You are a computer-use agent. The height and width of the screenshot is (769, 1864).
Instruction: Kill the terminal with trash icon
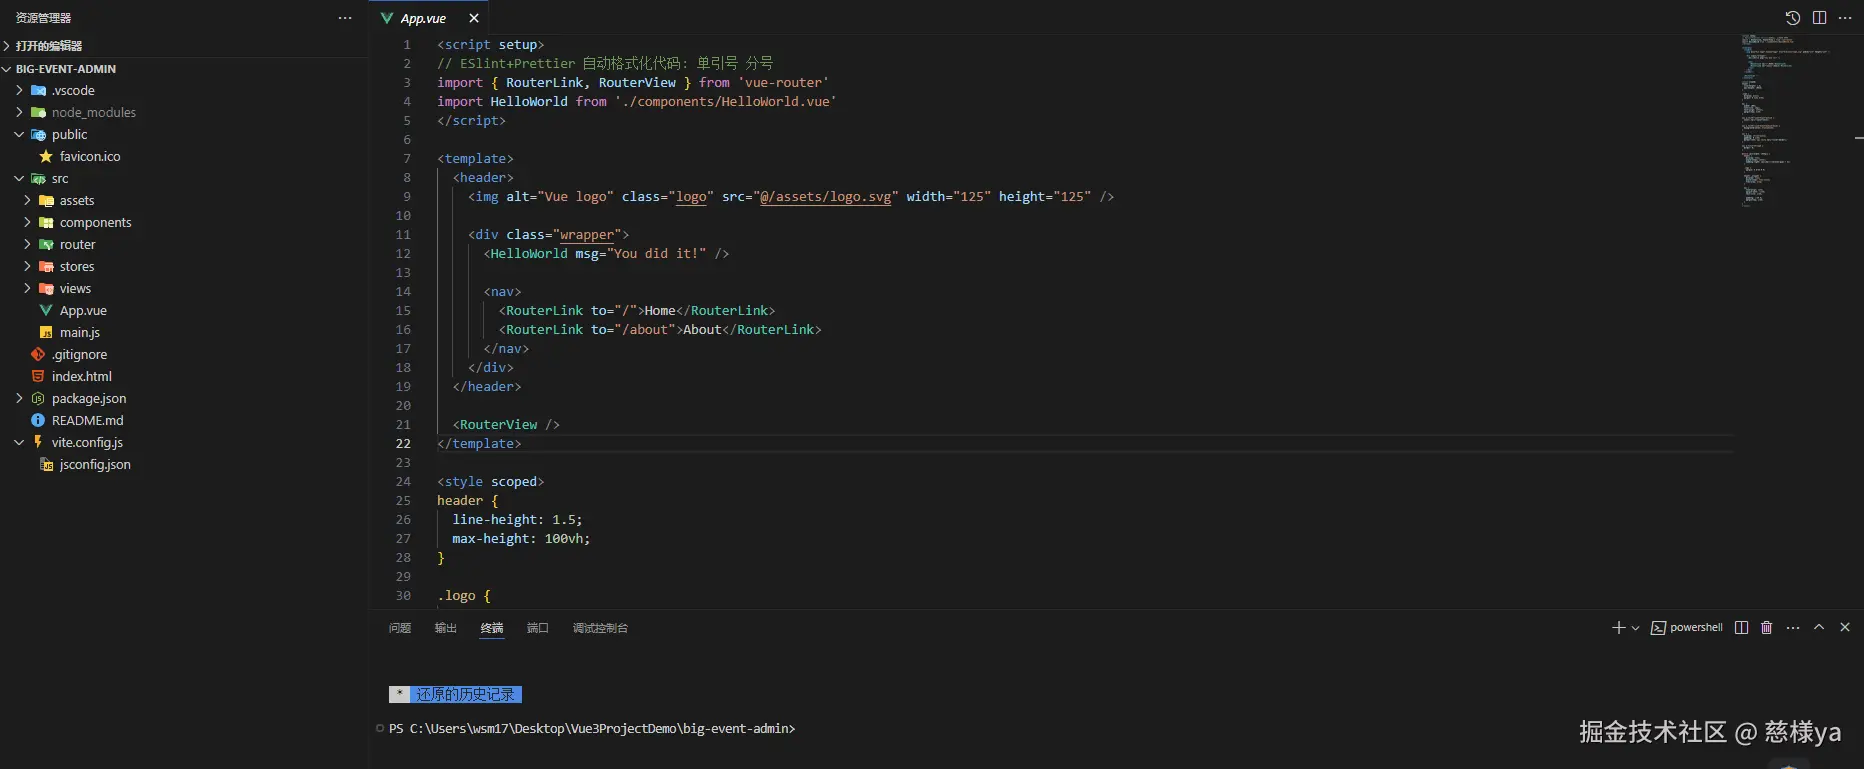click(x=1767, y=628)
